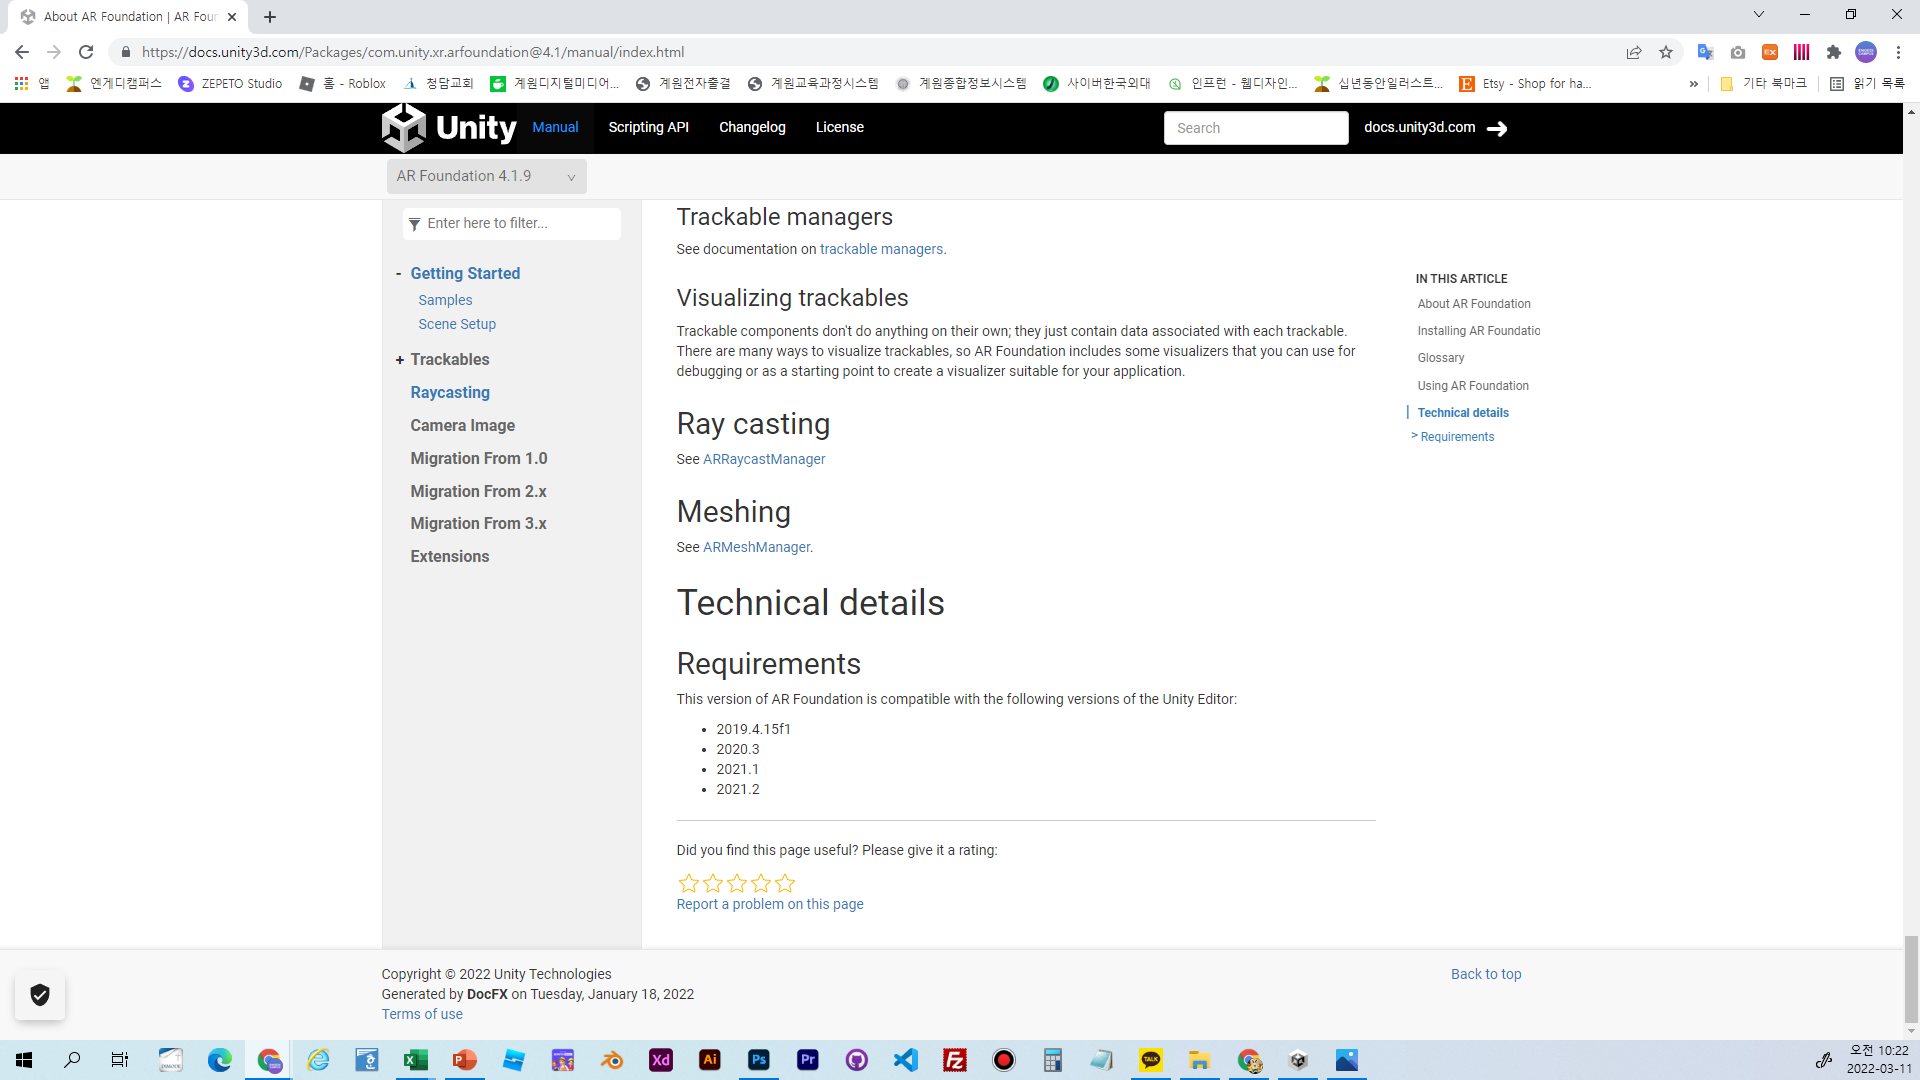Click Report a problem on this page
This screenshot has height=1080, width=1920.
[x=770, y=904]
